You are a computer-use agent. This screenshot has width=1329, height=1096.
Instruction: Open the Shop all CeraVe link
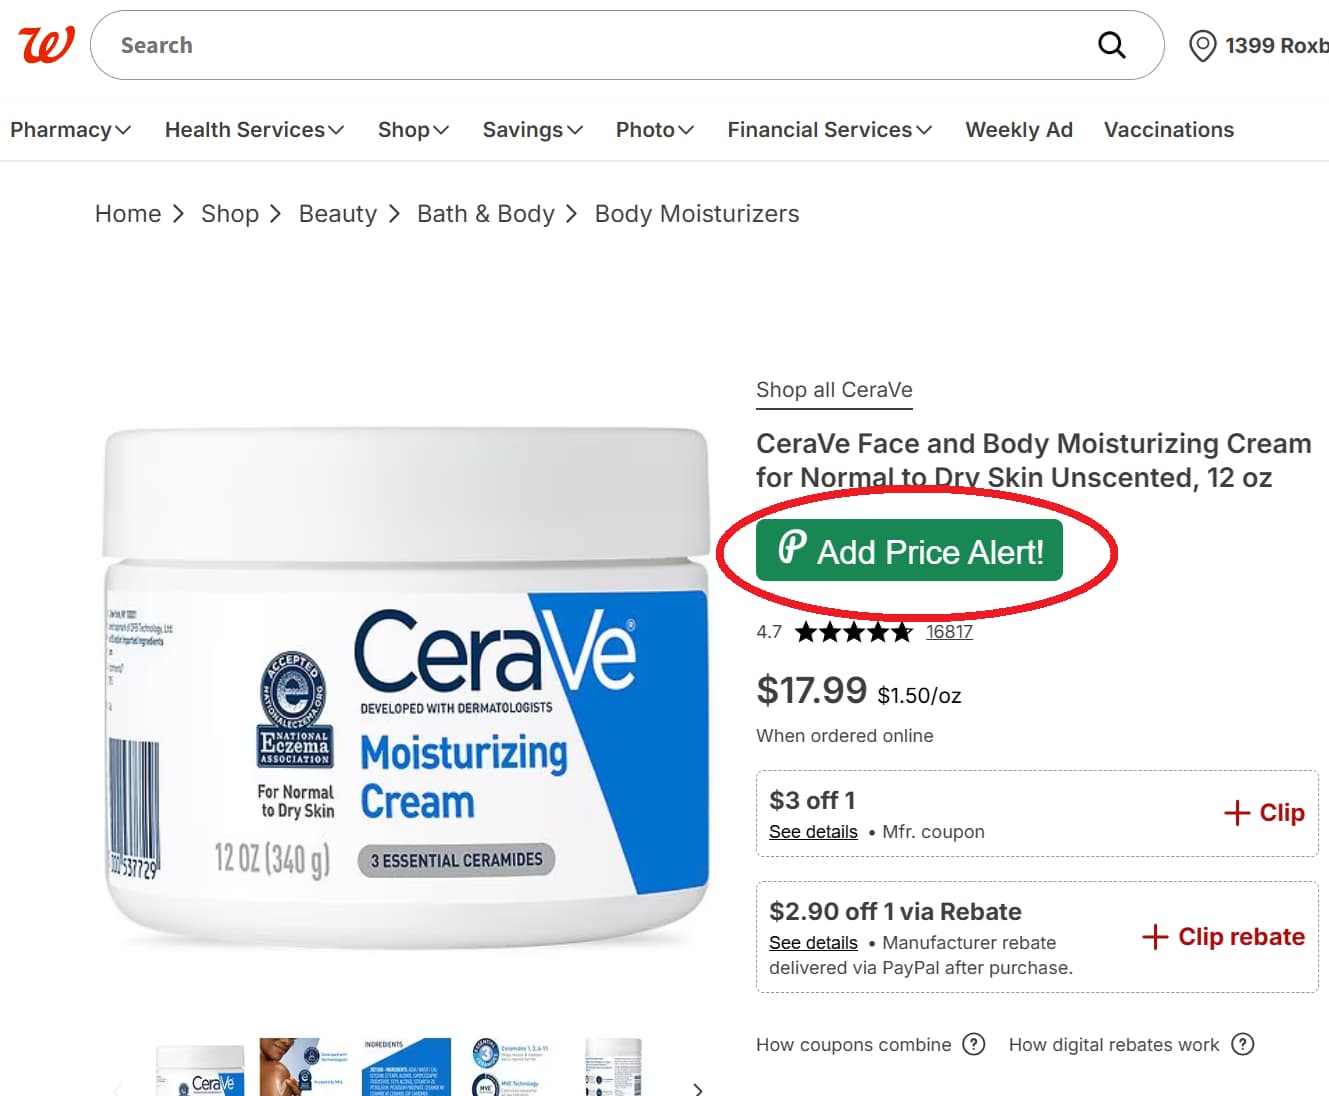coord(834,390)
